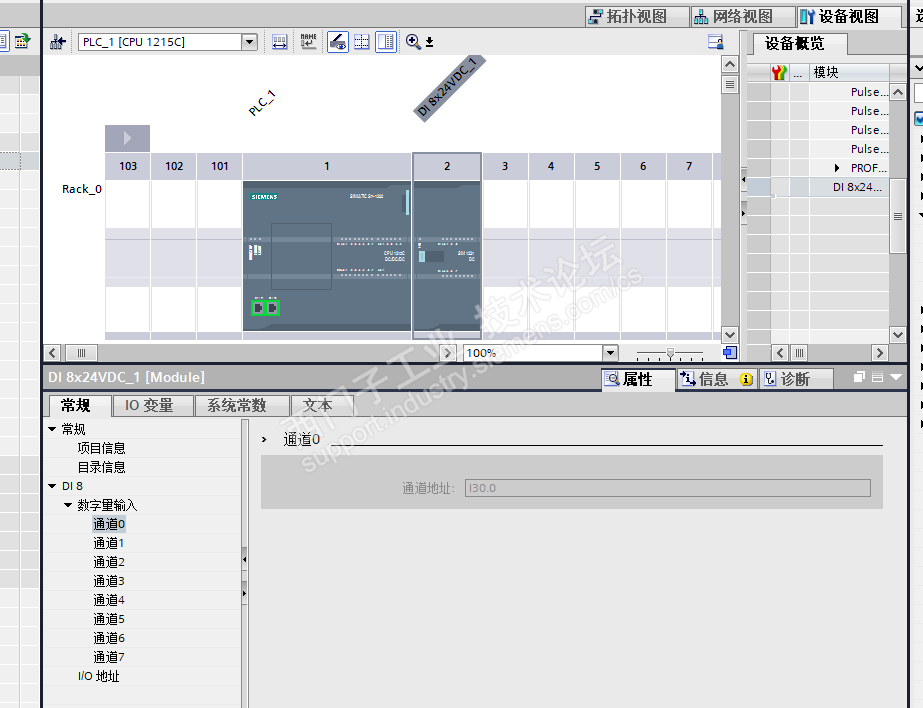Open the 属性 inspector tab

point(638,380)
